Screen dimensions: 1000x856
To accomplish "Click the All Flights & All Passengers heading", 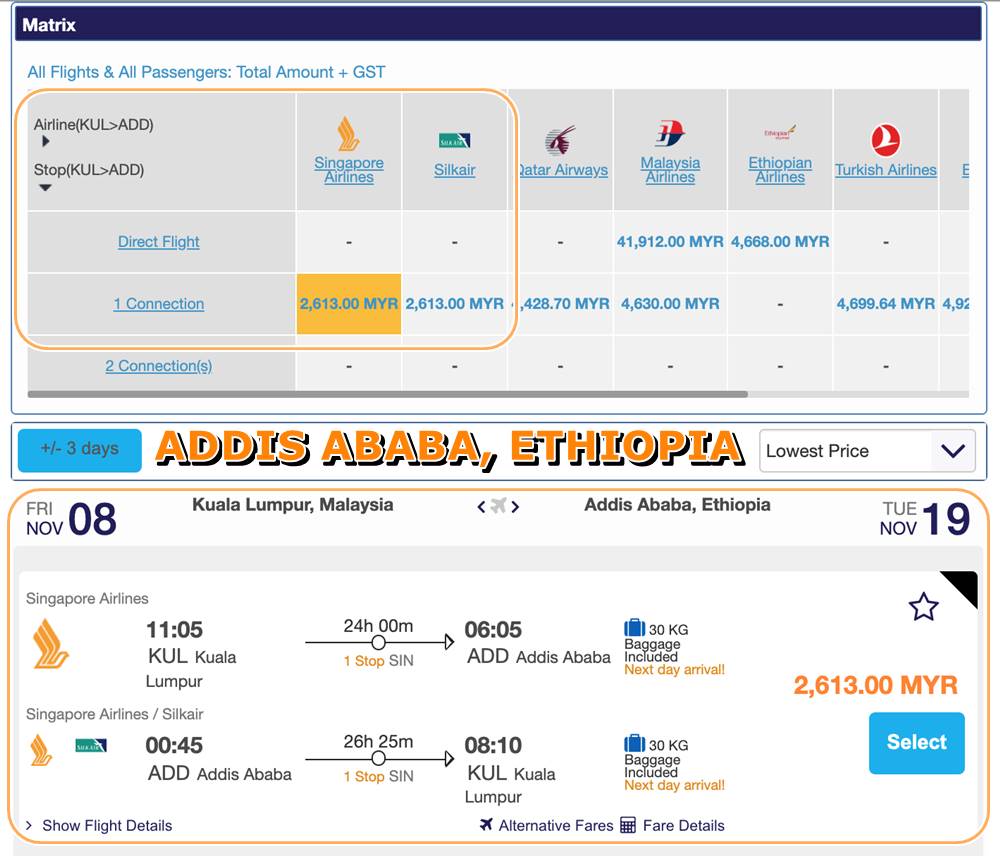I will 206,72.
